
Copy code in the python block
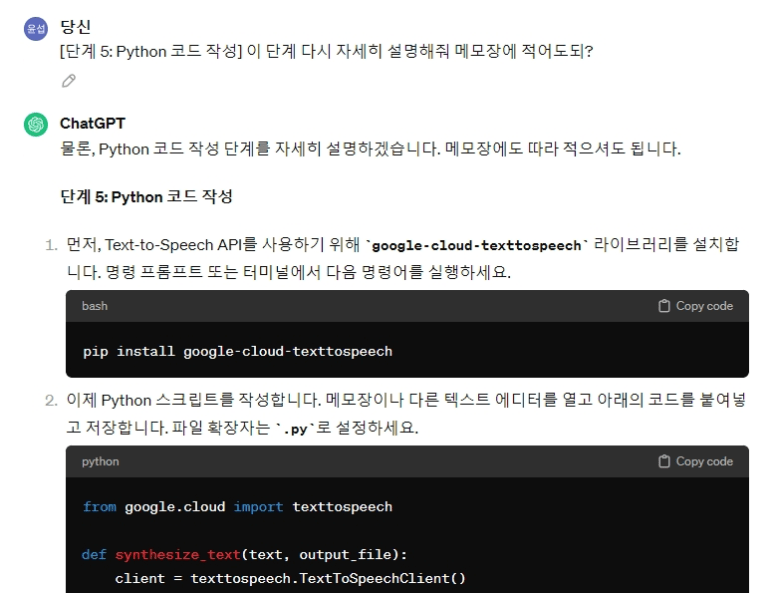pyautogui.click(x=695, y=461)
